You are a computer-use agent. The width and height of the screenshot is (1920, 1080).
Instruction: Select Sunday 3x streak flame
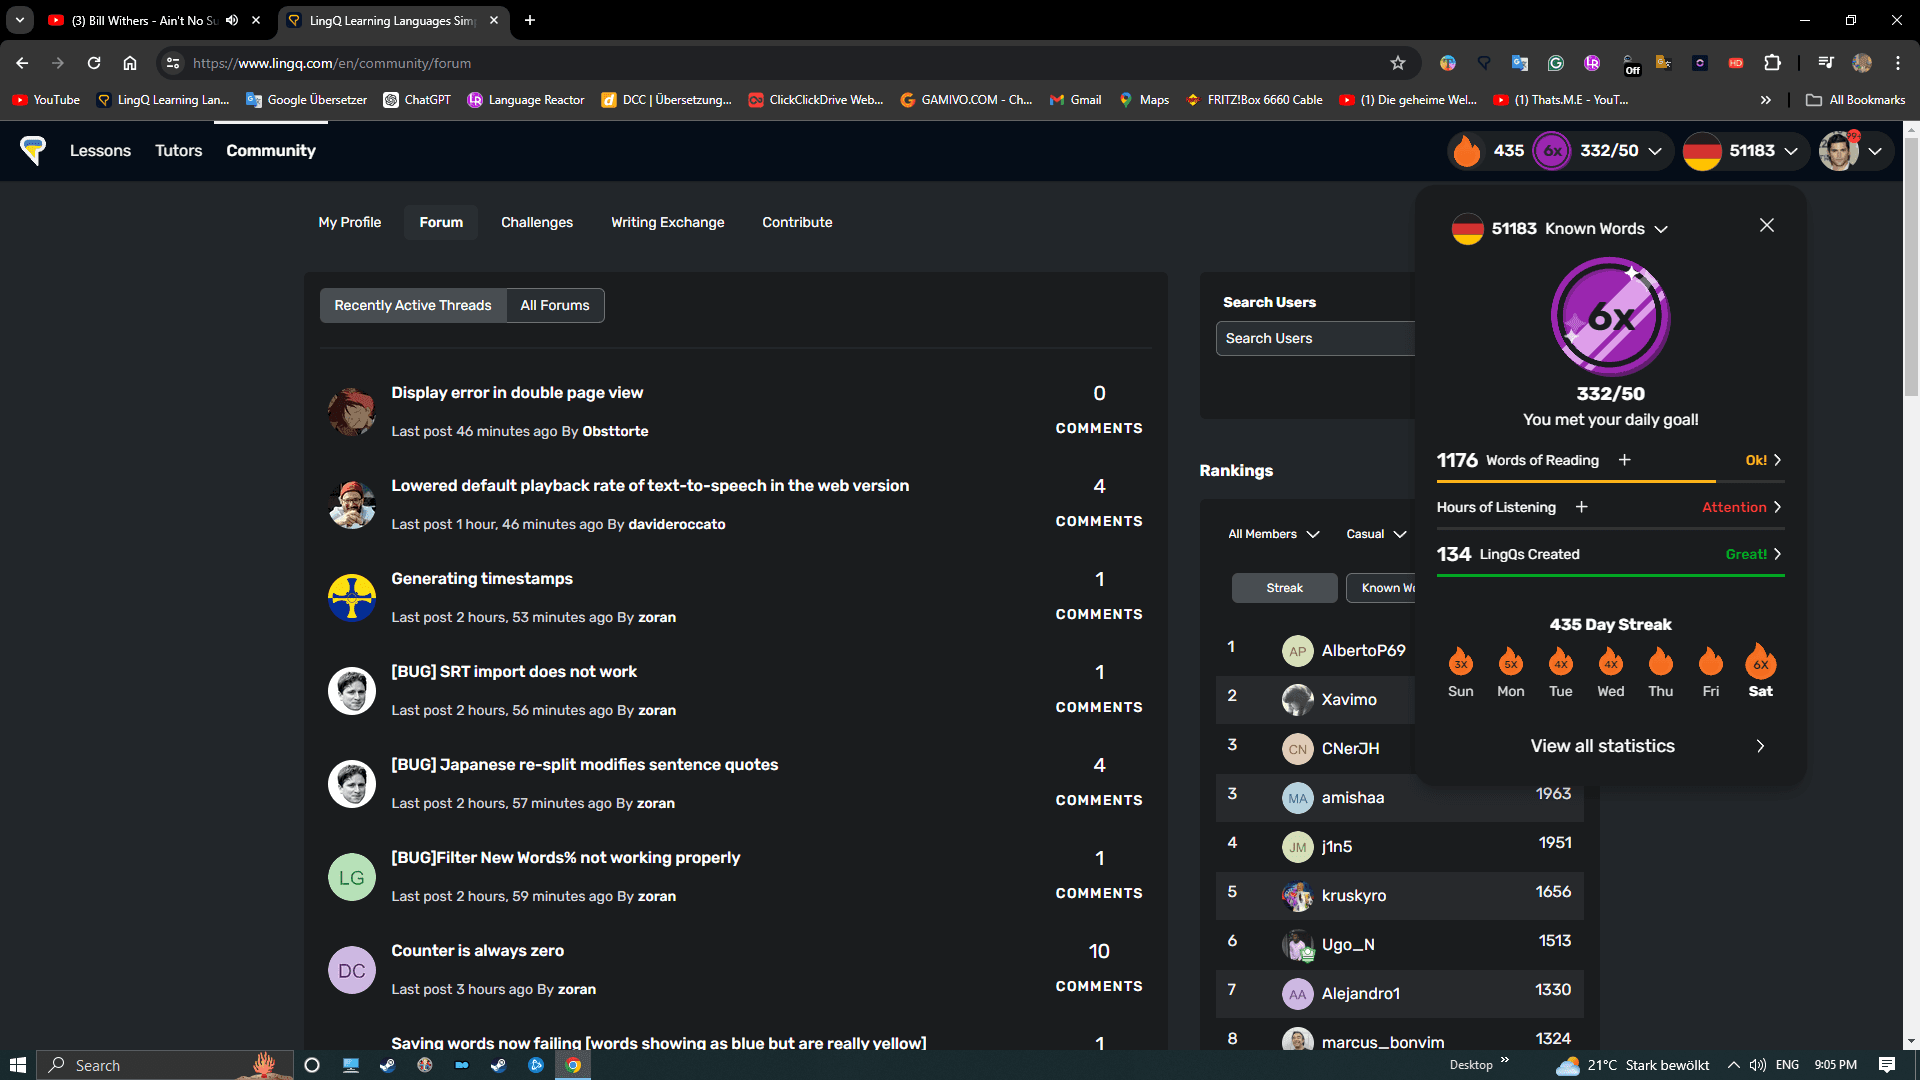1461,662
